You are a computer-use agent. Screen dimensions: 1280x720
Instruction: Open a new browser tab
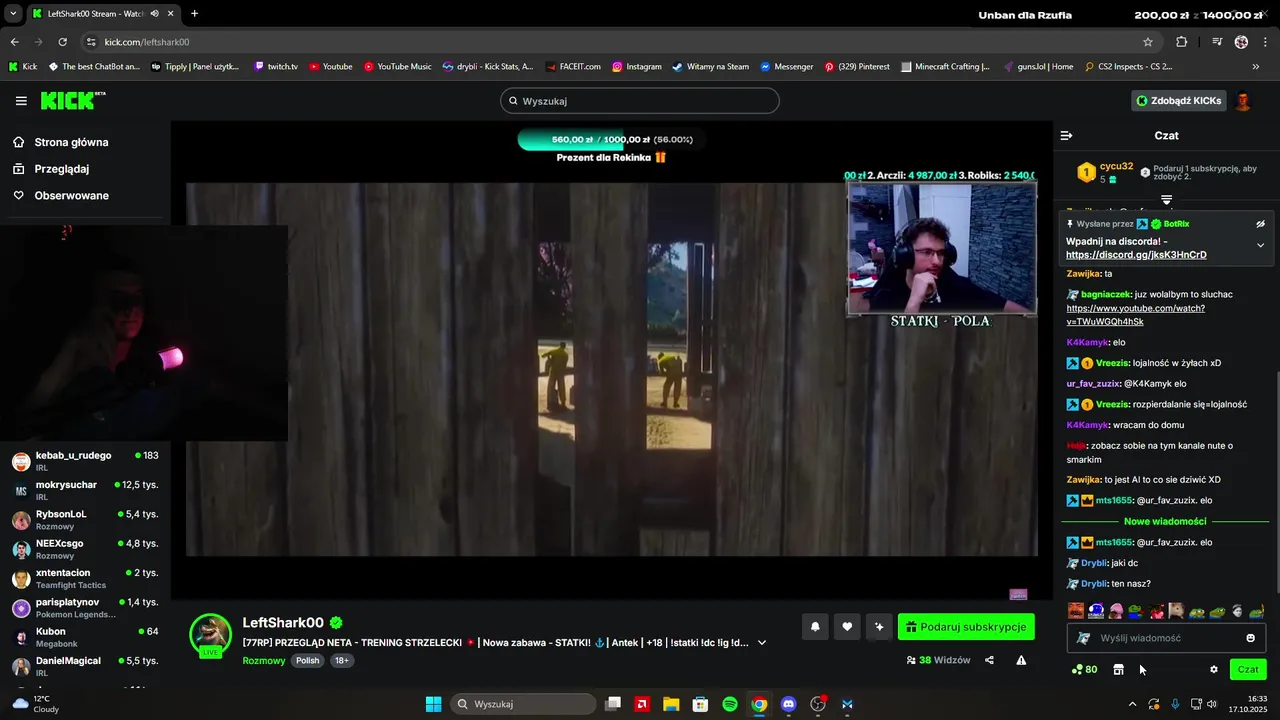coord(194,14)
